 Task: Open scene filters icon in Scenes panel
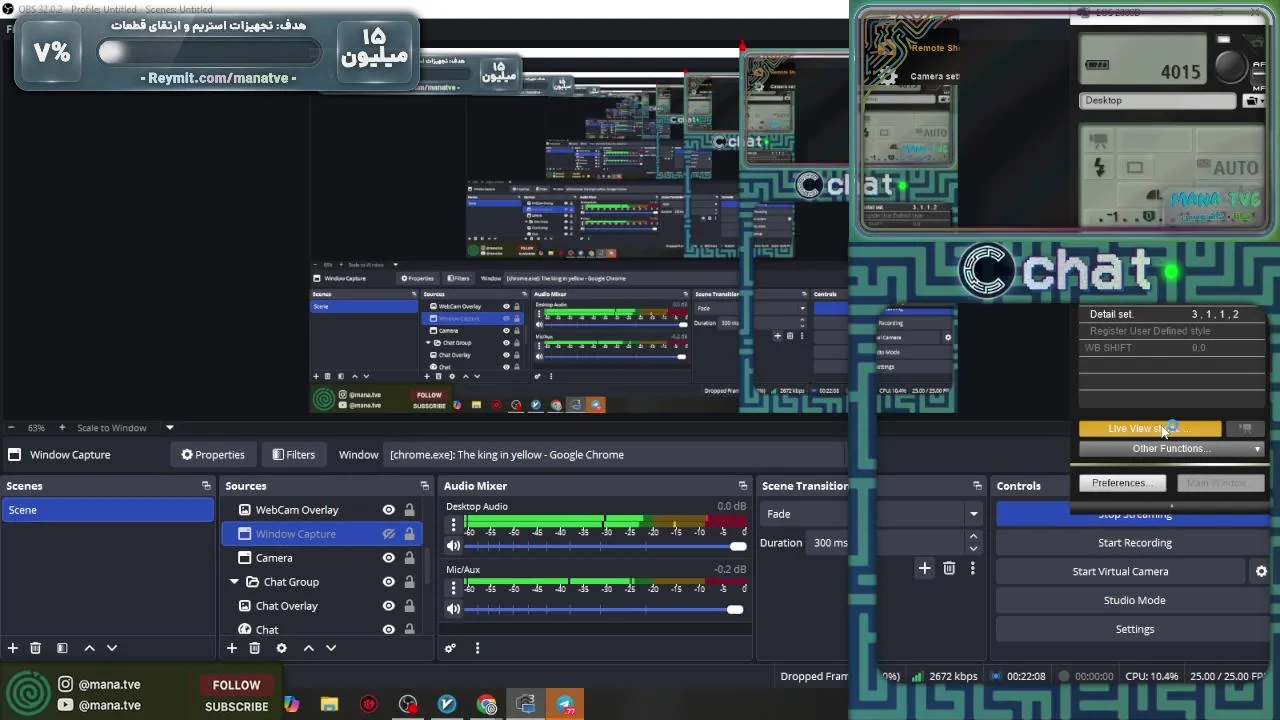[62, 648]
